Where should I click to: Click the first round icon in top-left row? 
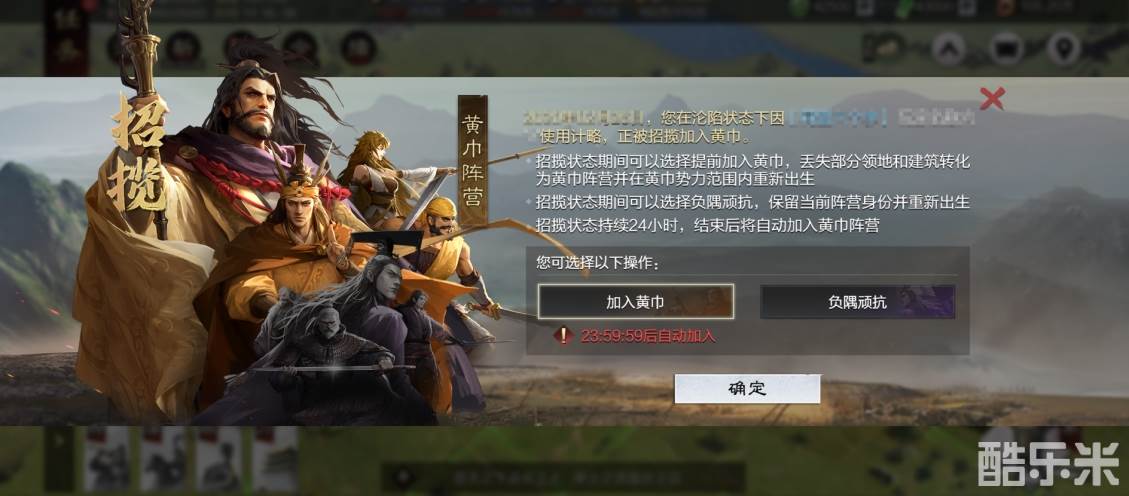(183, 48)
